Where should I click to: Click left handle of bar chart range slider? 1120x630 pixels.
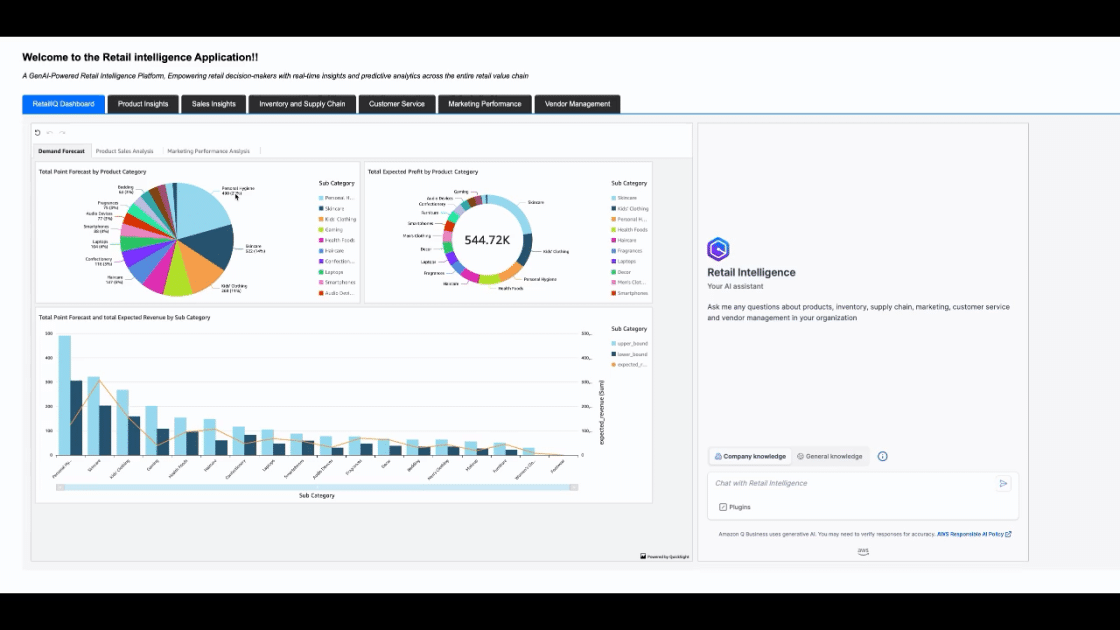tap(61, 487)
